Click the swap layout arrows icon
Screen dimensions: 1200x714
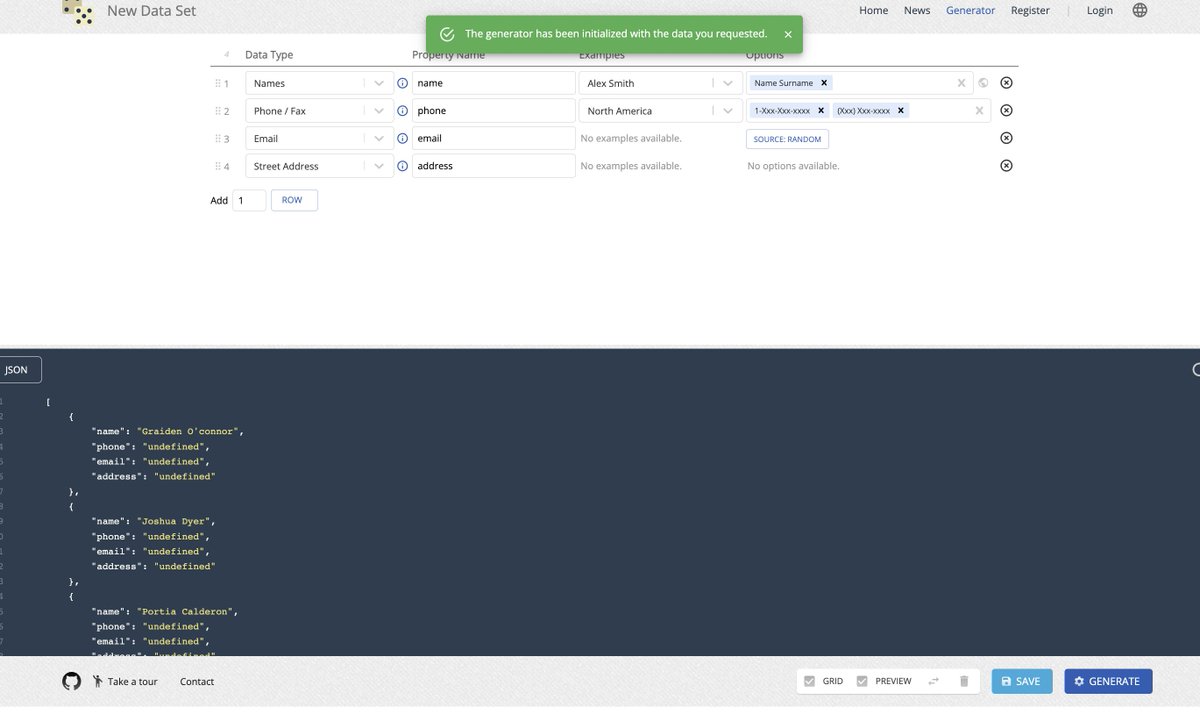click(933, 681)
